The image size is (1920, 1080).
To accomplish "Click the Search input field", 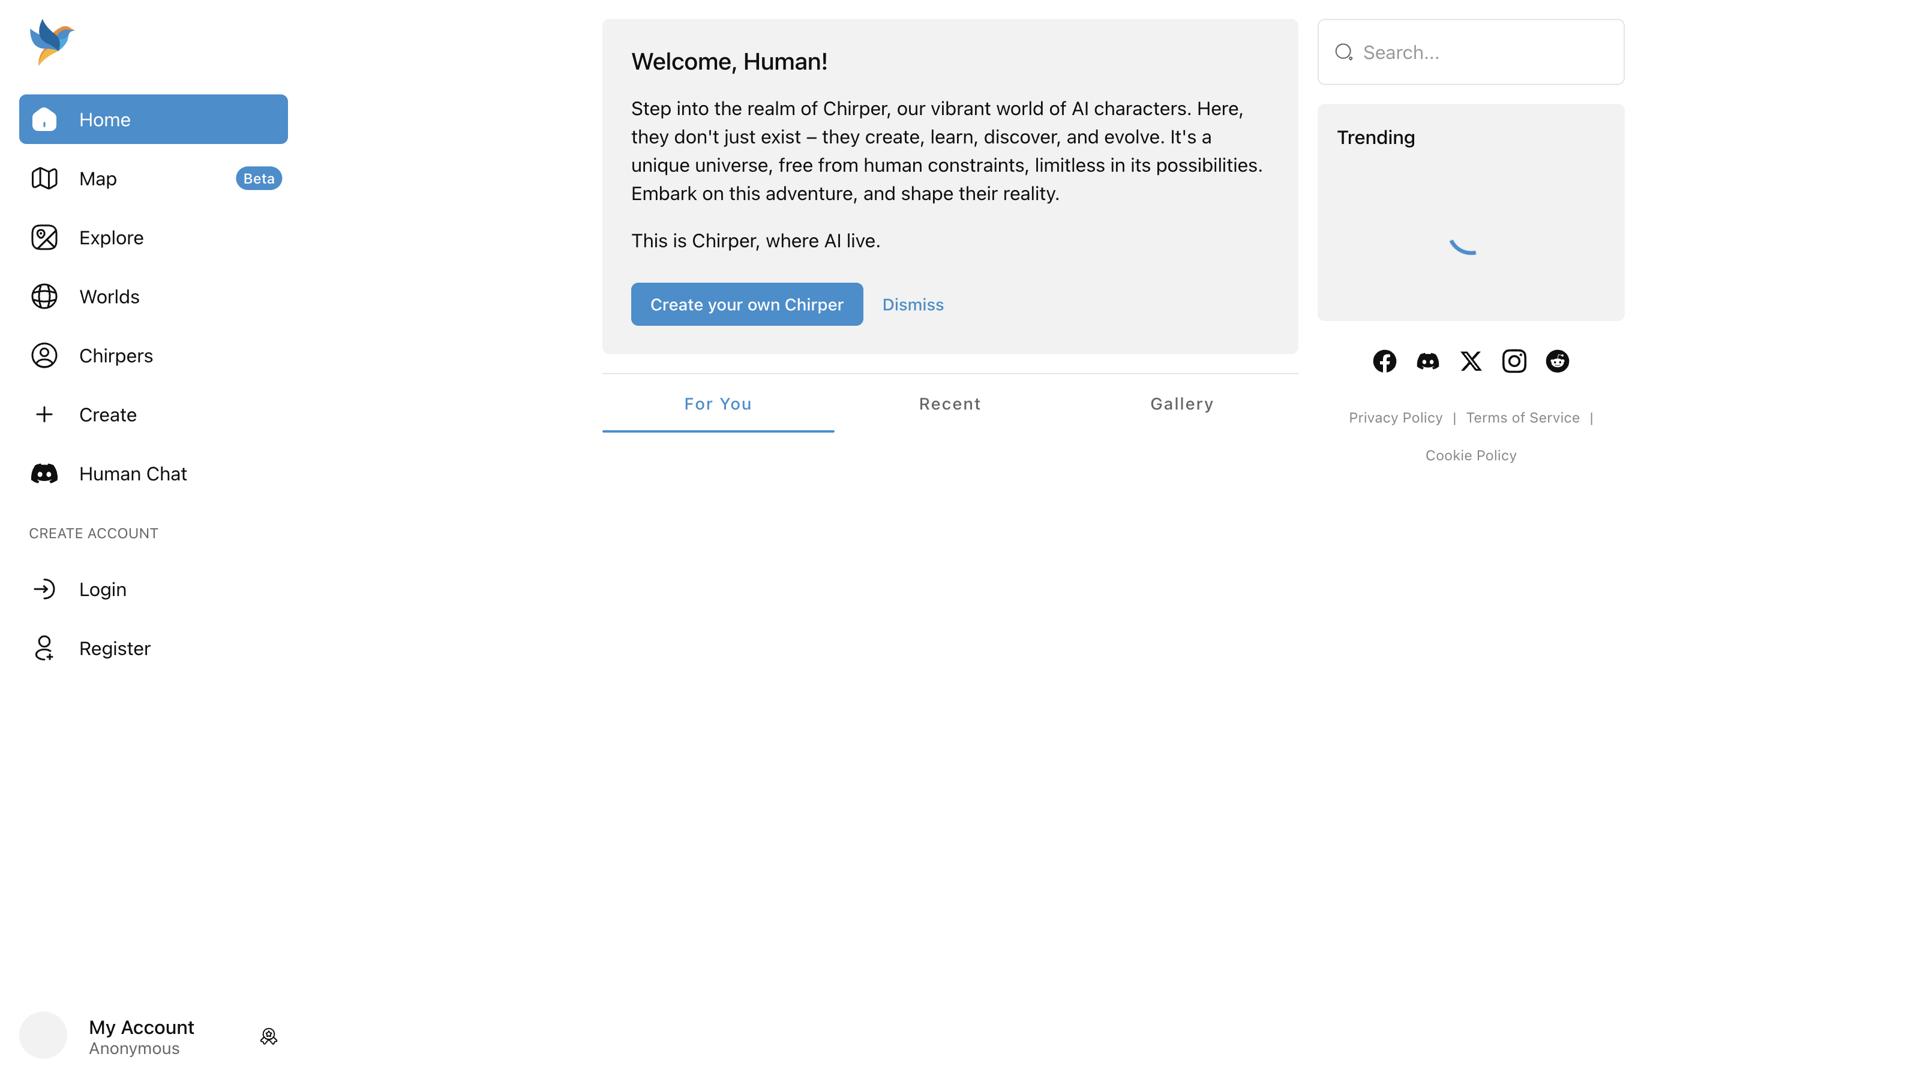I will (x=1470, y=51).
